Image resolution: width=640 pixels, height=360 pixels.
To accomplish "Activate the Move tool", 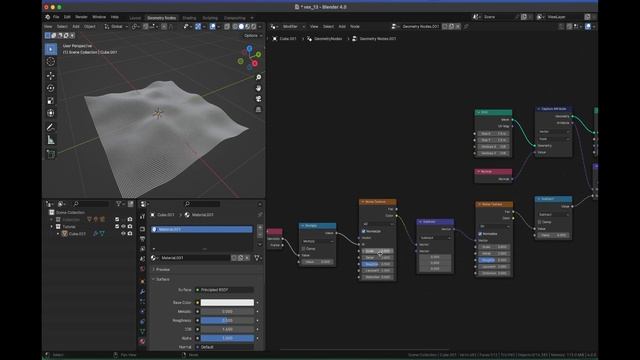I will pos(51,76).
